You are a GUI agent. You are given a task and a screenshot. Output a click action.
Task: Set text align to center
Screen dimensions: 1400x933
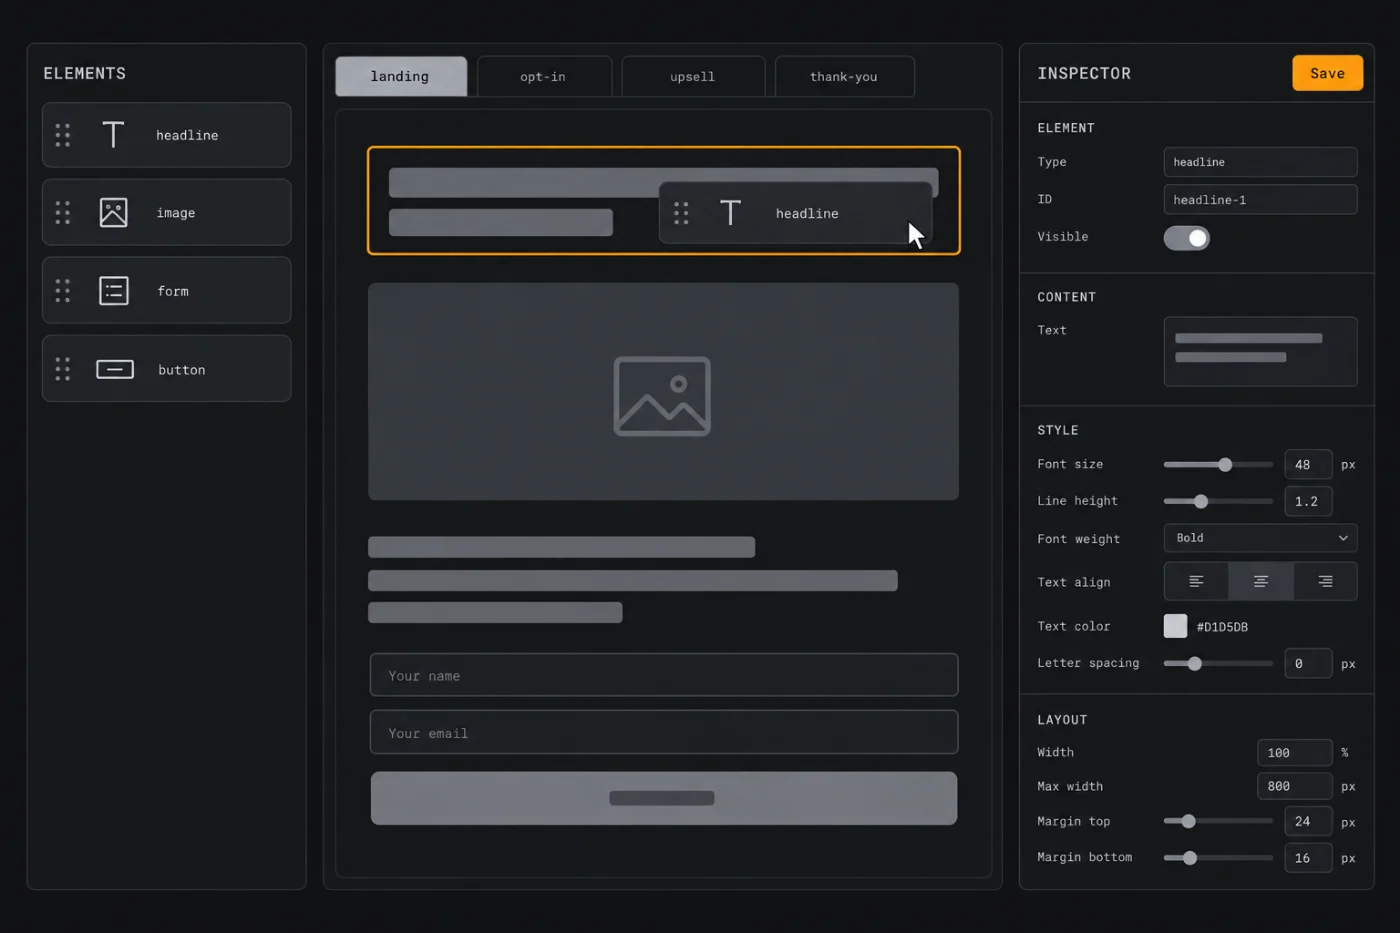[1260, 581]
